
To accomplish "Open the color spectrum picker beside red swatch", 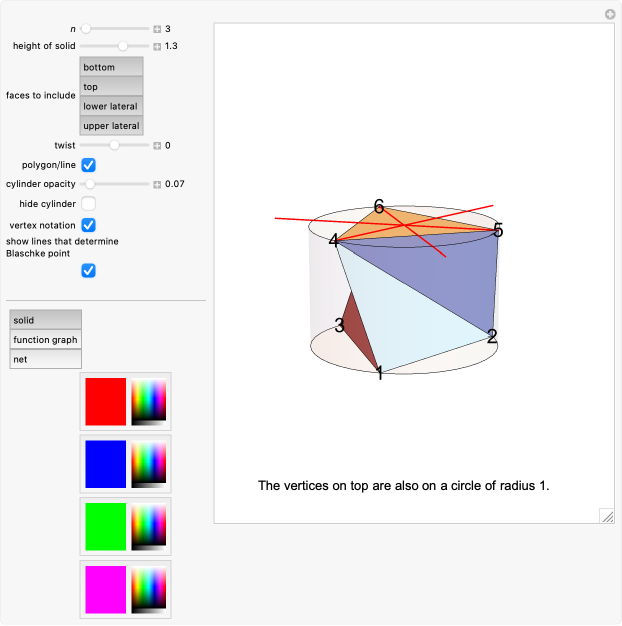I will [x=149, y=401].
